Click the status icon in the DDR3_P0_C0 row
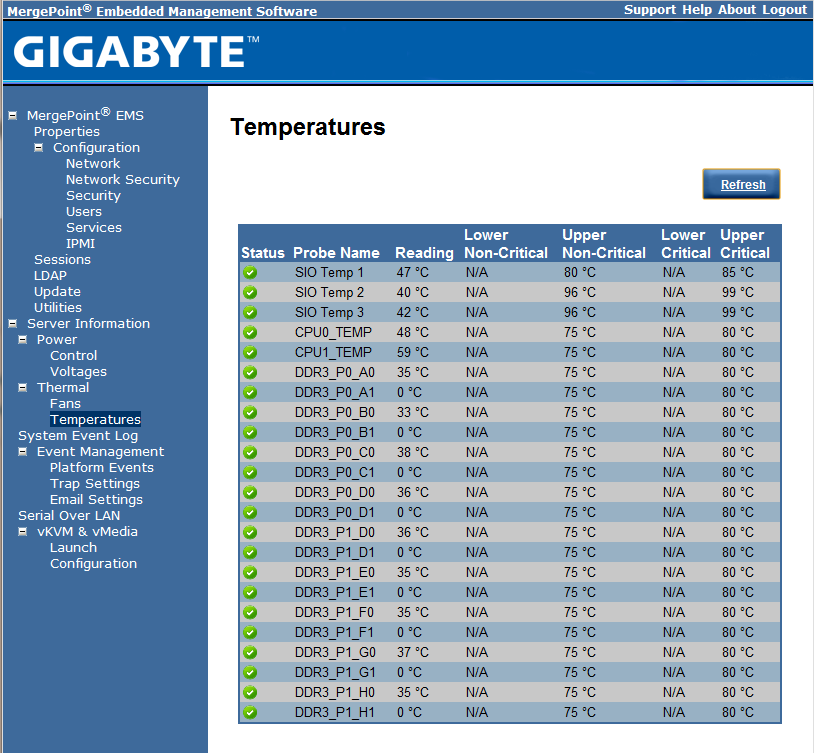The image size is (814, 753). point(250,452)
